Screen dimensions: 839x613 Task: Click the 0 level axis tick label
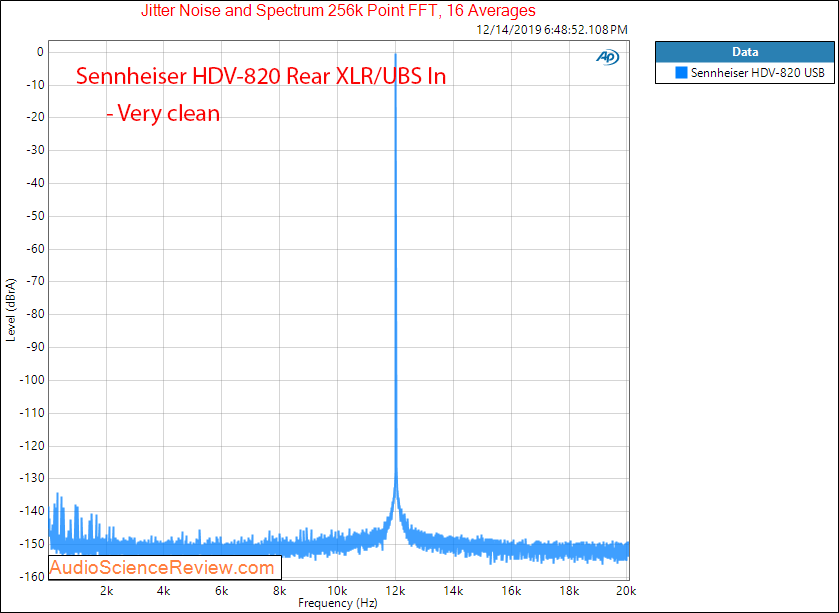click(x=40, y=52)
